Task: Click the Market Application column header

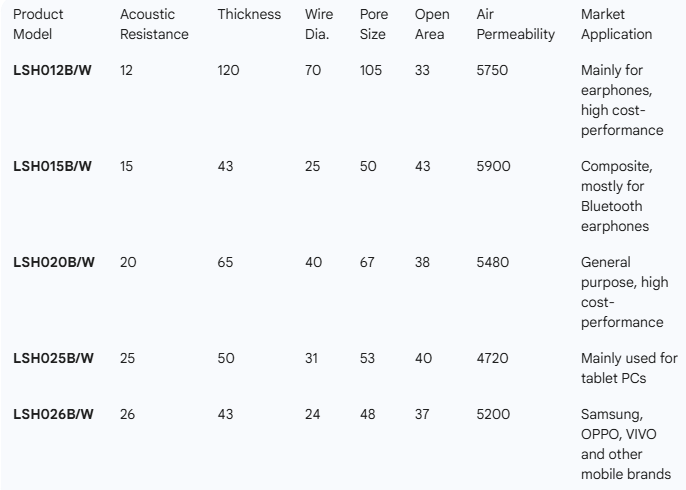Action: click(616, 25)
